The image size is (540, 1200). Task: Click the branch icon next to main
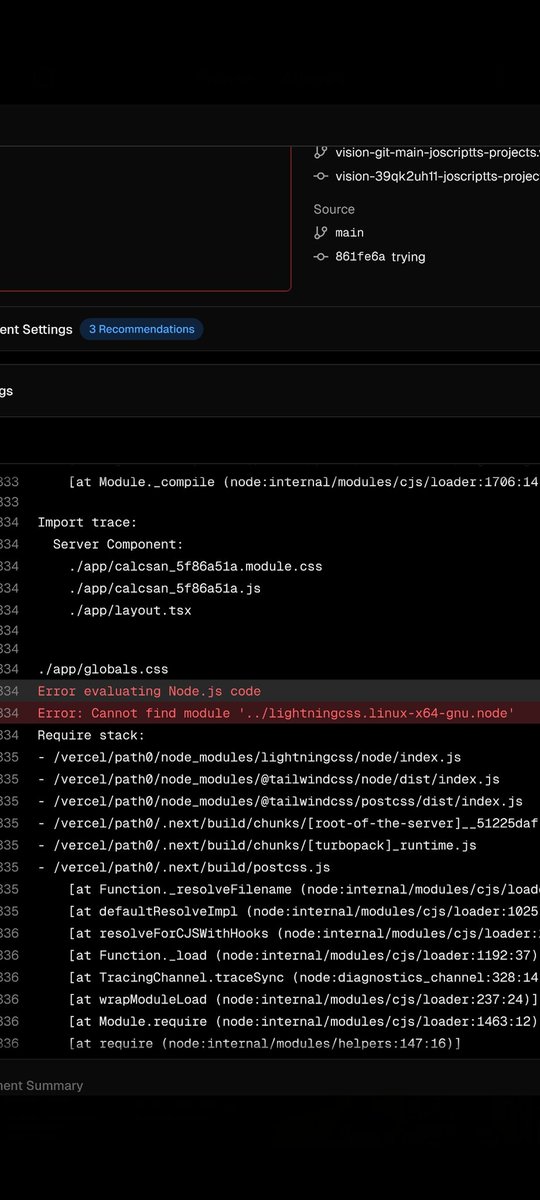[321, 233]
